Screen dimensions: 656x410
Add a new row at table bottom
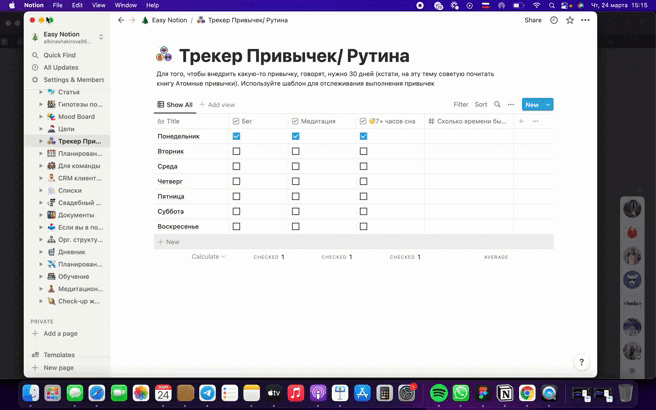(354, 242)
